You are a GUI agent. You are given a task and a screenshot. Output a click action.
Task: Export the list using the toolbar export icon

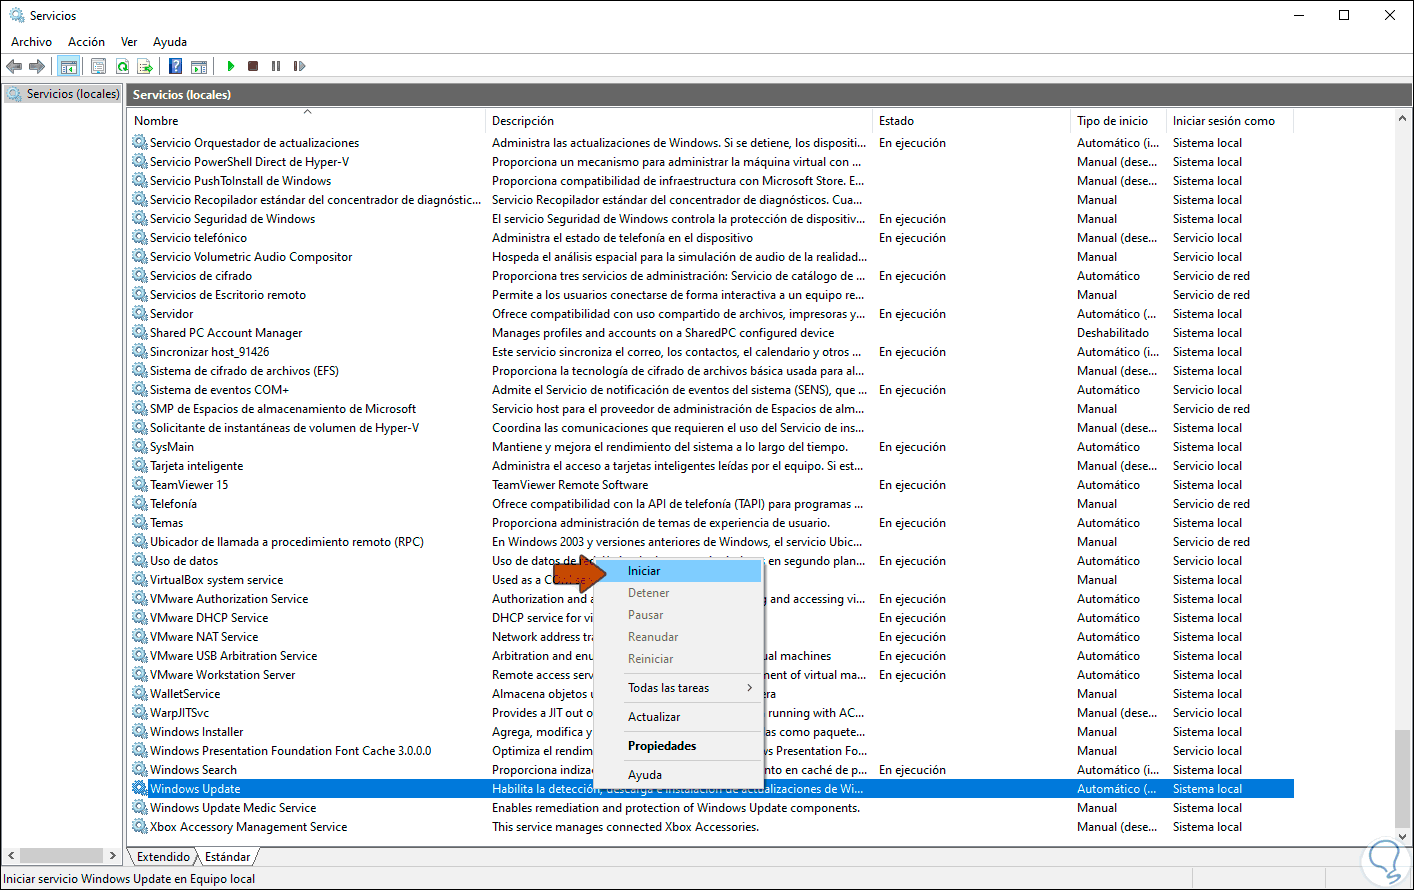[x=145, y=66]
